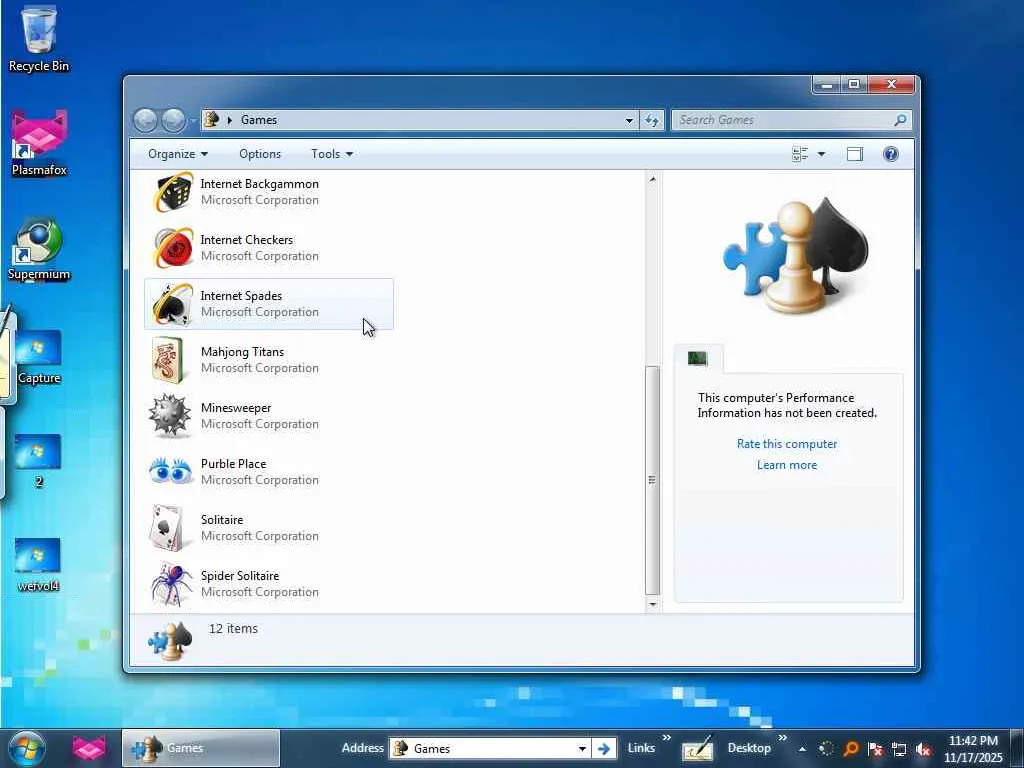
Task: Click Options in the toolbar
Action: point(260,154)
